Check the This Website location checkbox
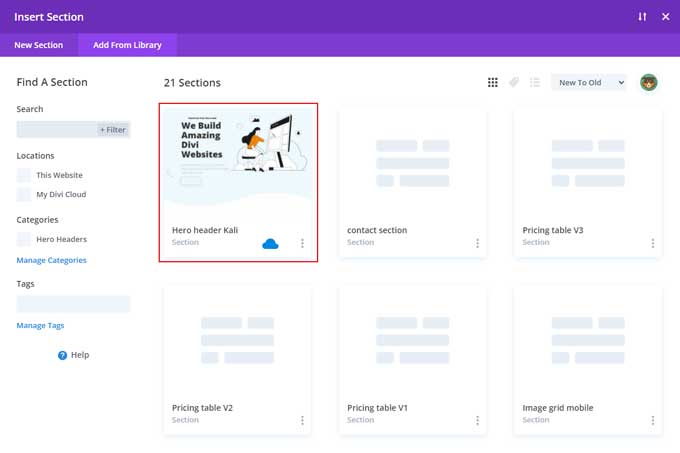The width and height of the screenshot is (680, 453). [x=23, y=175]
